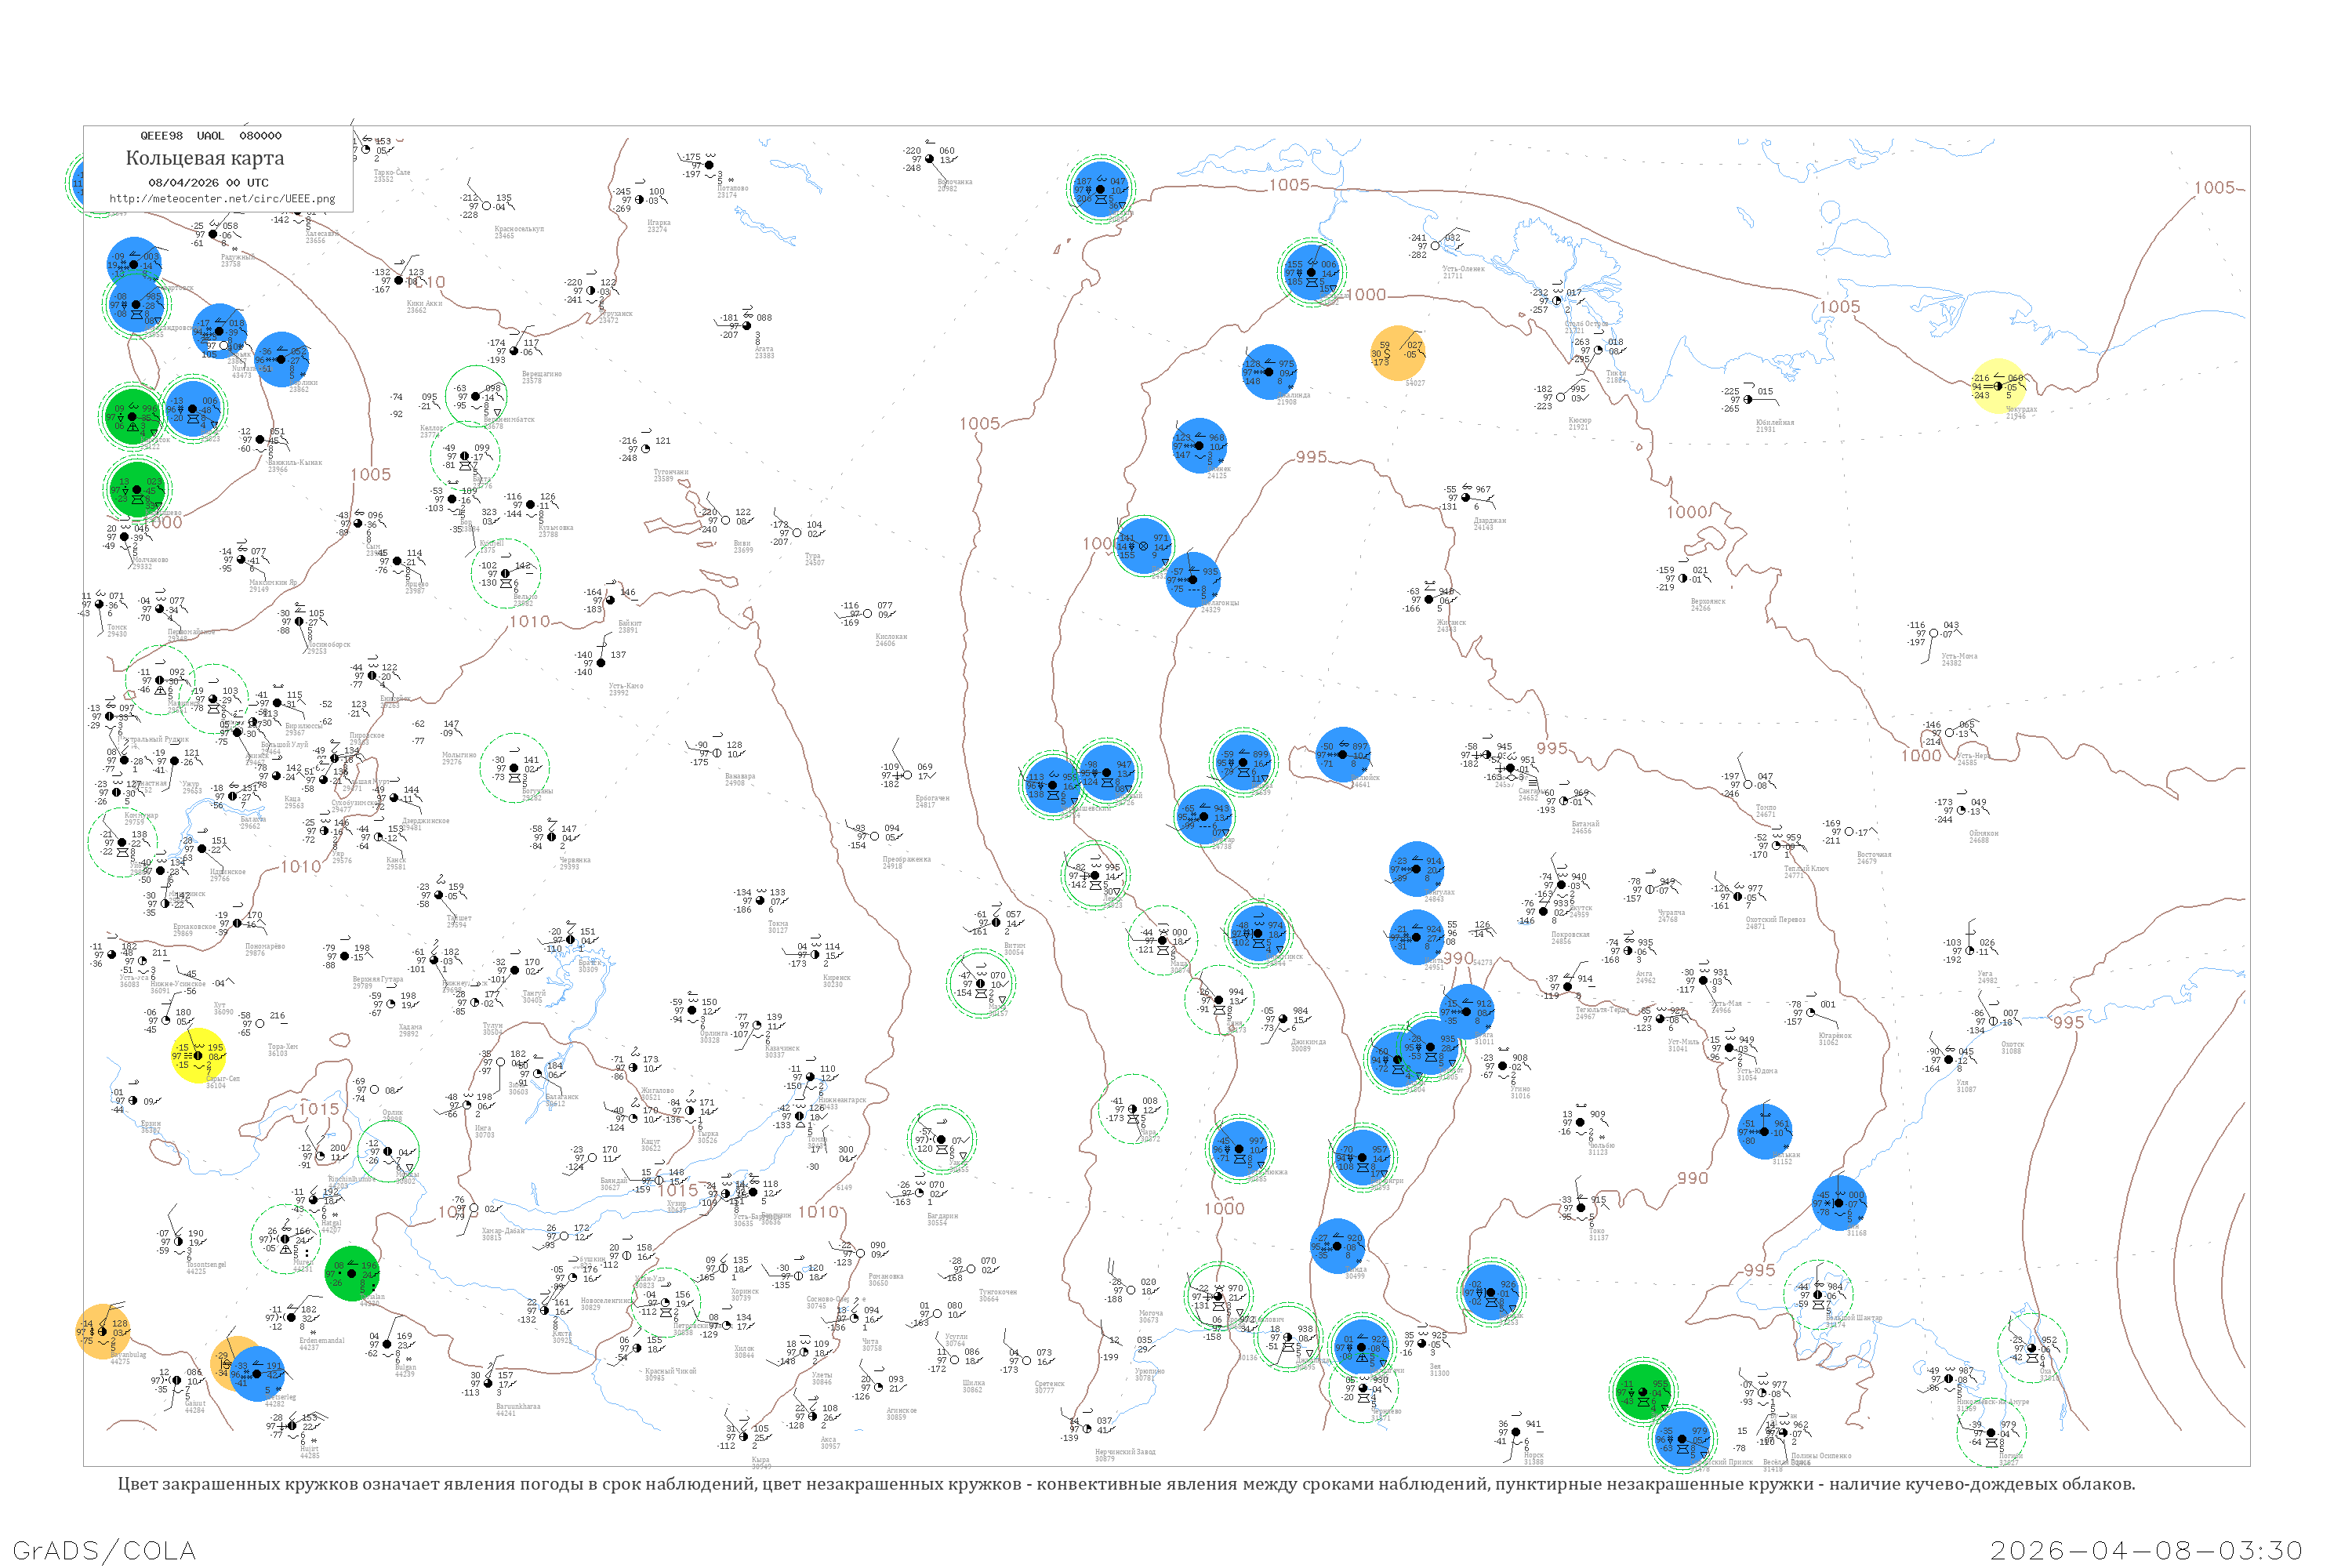Select the blue circle at Джалинда 21908
The image size is (2352, 1568).
click(1268, 371)
